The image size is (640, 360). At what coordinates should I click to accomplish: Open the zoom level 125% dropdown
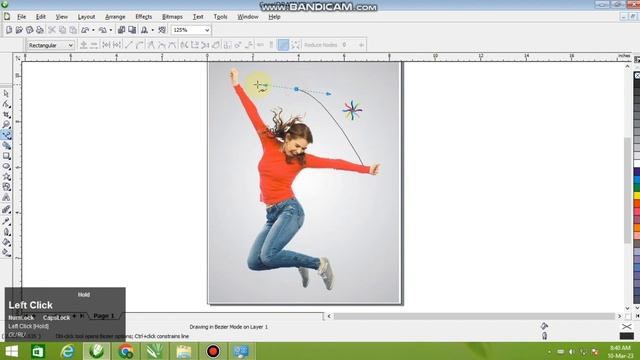[x=207, y=30]
